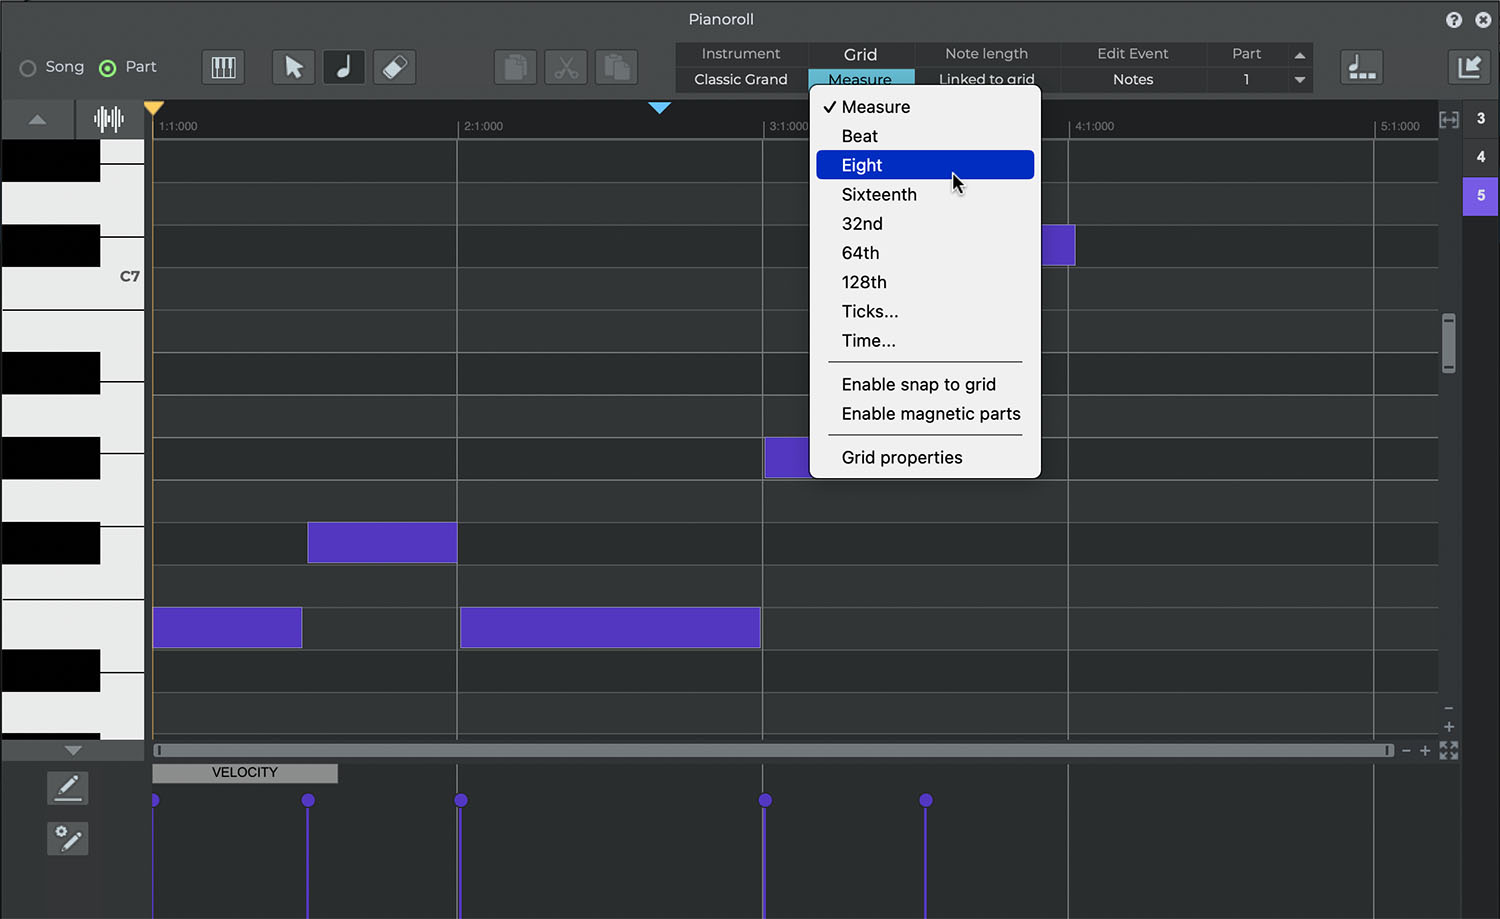Select the eraser tool
Viewport: 1500px width, 919px height.
[x=395, y=67]
